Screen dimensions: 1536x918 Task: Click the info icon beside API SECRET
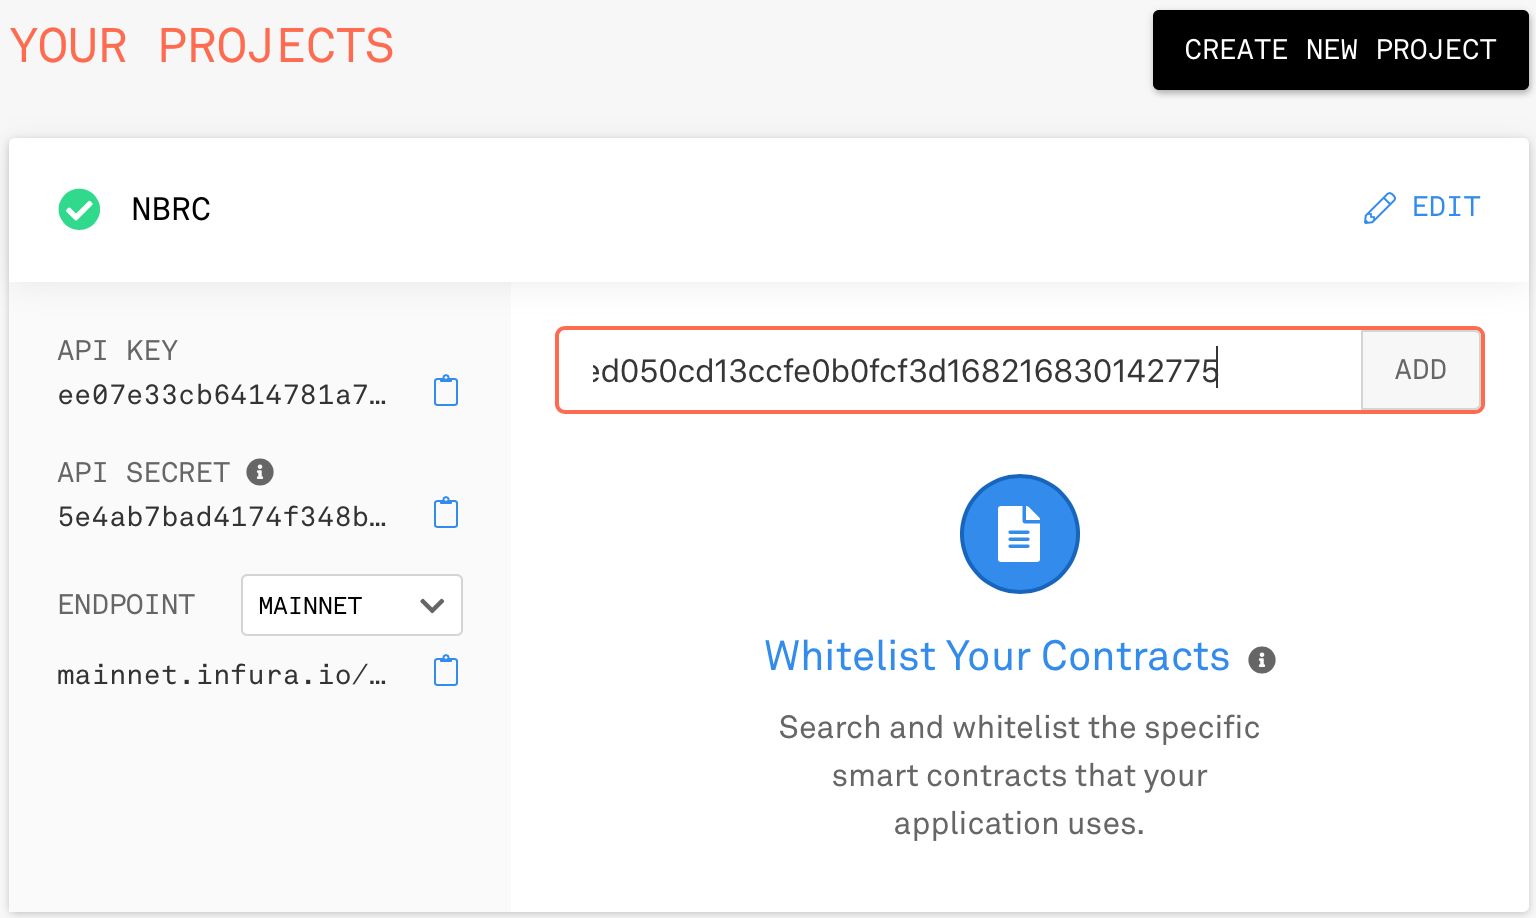[x=260, y=471]
